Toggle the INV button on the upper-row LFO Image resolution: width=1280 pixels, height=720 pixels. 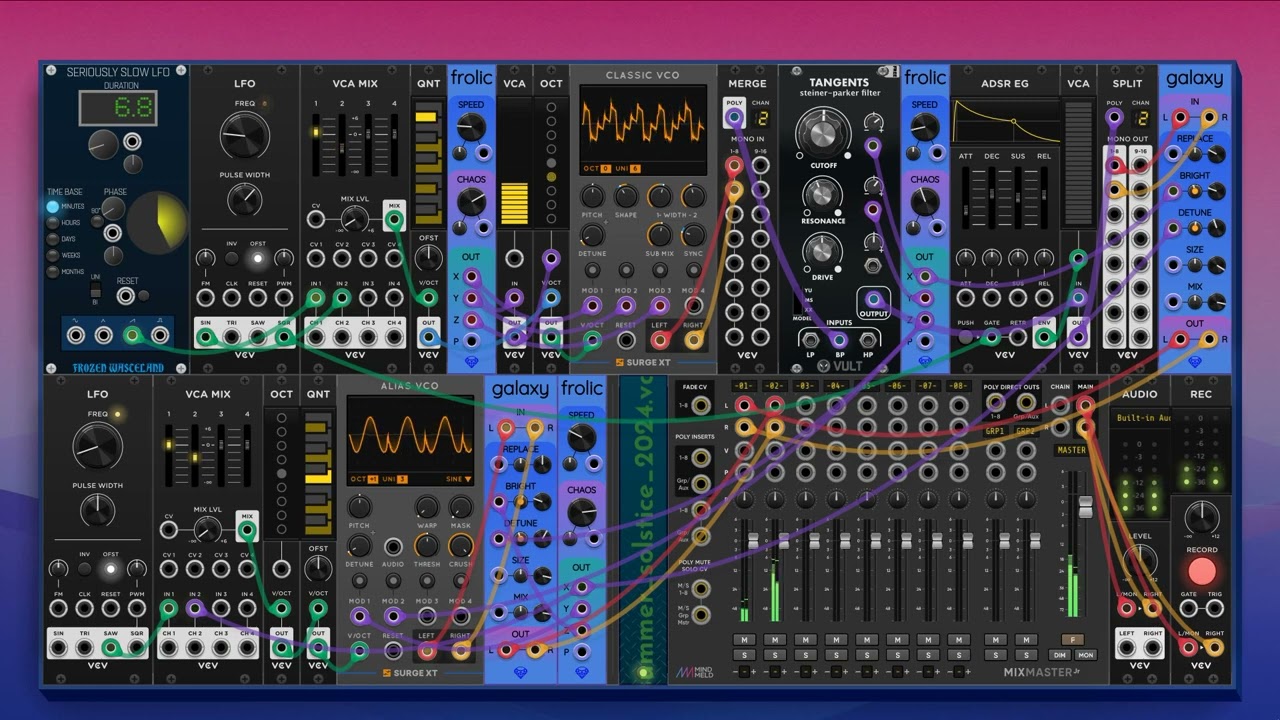point(231,258)
